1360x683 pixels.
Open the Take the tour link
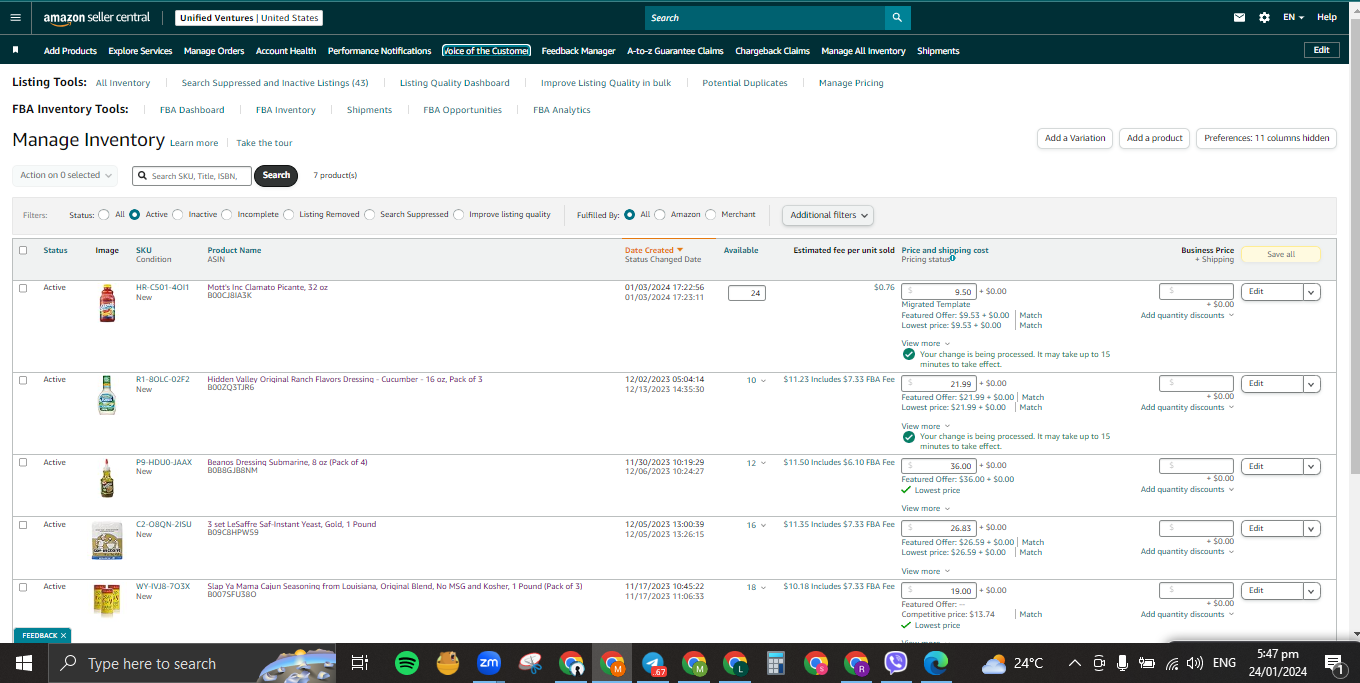(x=264, y=143)
